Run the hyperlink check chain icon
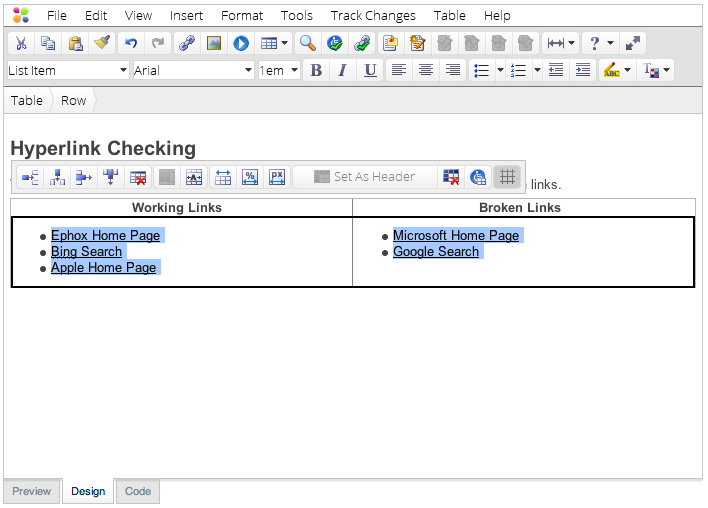Image resolution: width=708 pixels, height=508 pixels. (x=362, y=43)
